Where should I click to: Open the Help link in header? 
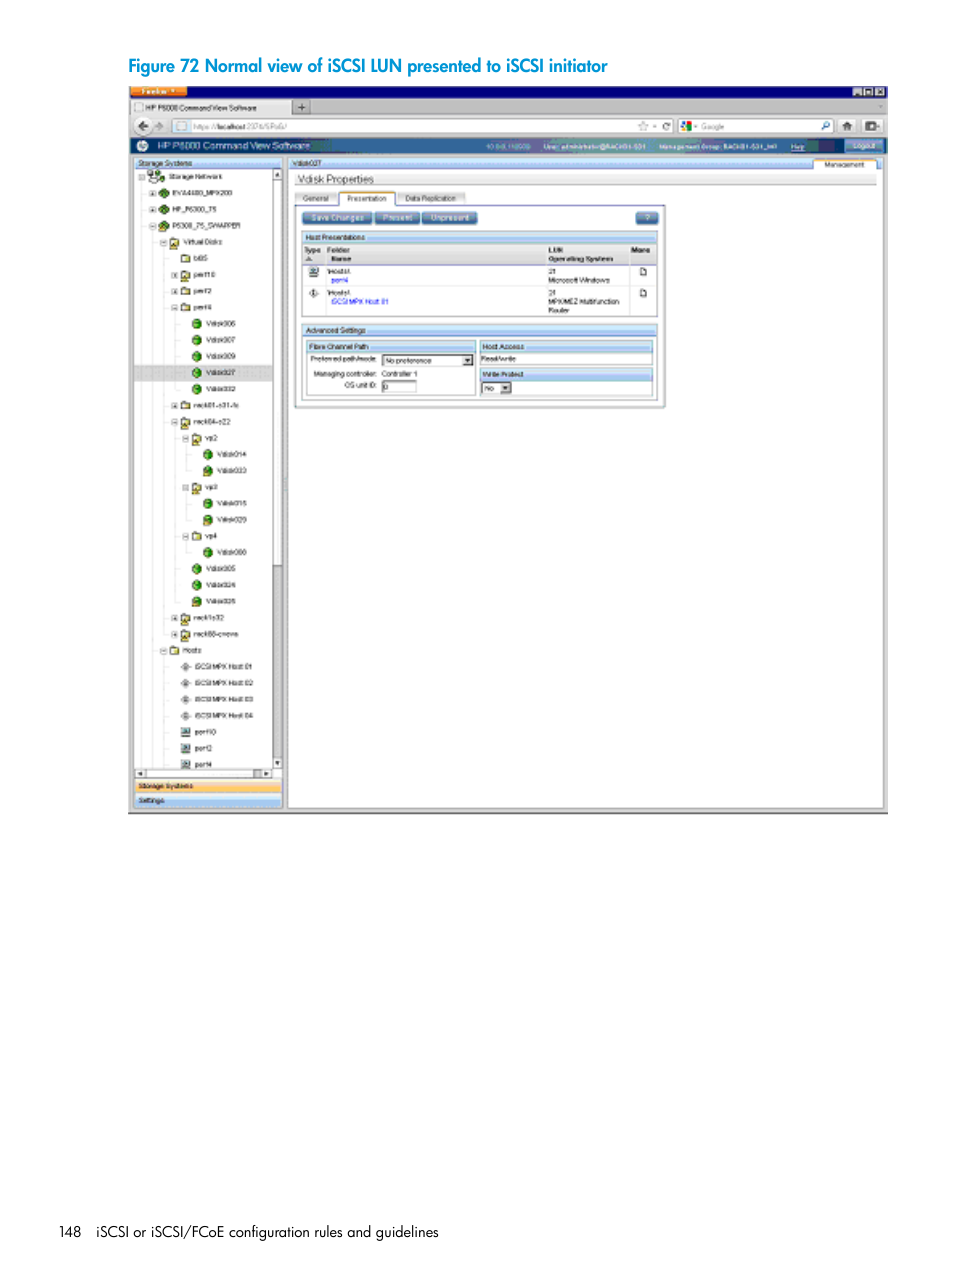click(797, 146)
